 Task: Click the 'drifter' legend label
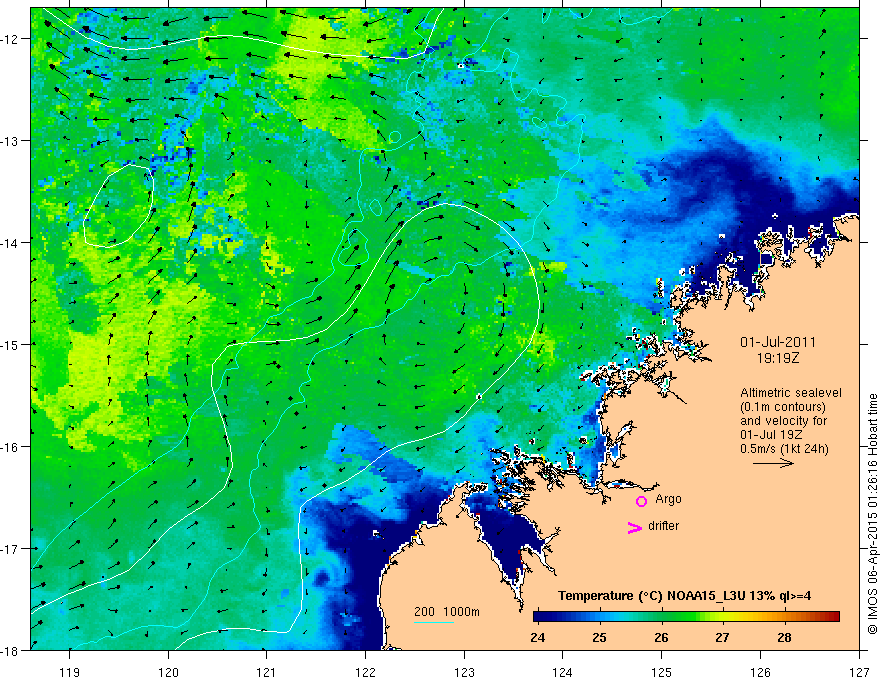click(x=663, y=526)
